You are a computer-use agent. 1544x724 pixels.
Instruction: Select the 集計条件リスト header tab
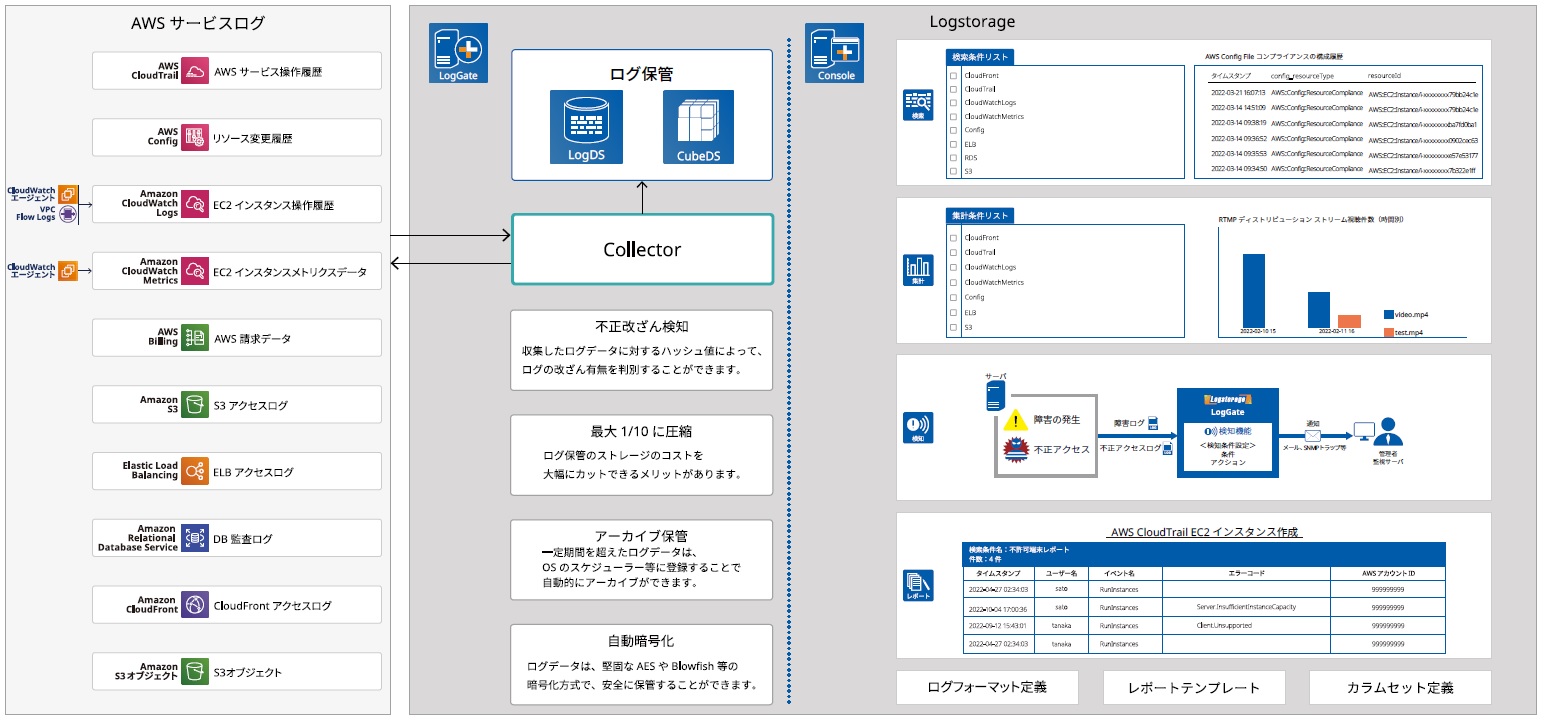pyautogui.click(x=980, y=216)
